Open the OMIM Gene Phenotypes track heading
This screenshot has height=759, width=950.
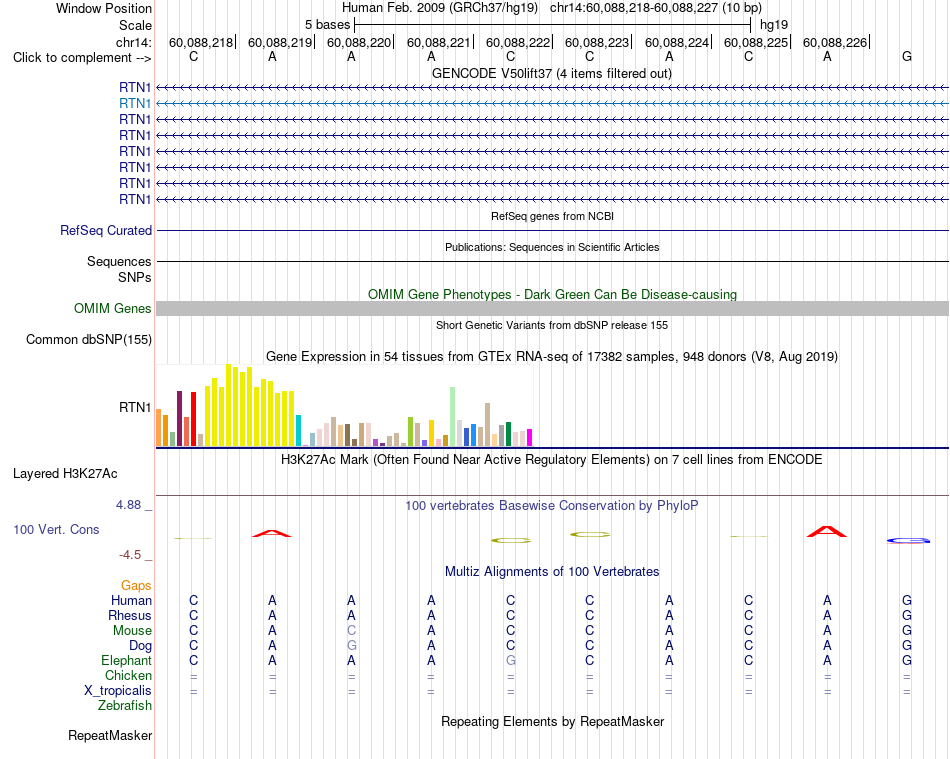[552, 294]
